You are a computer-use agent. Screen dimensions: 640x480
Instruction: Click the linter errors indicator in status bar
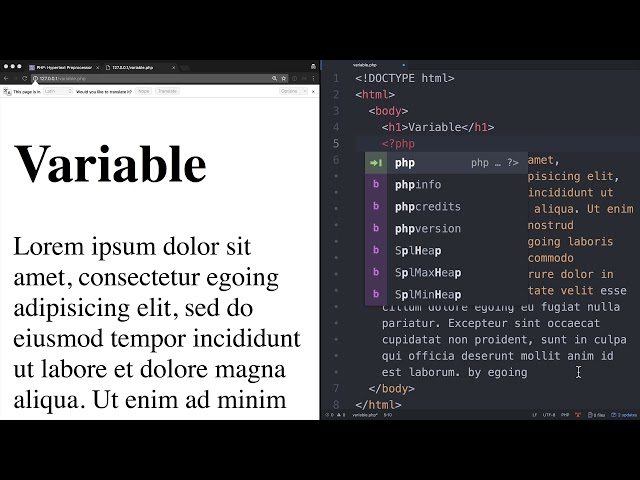coord(329,415)
